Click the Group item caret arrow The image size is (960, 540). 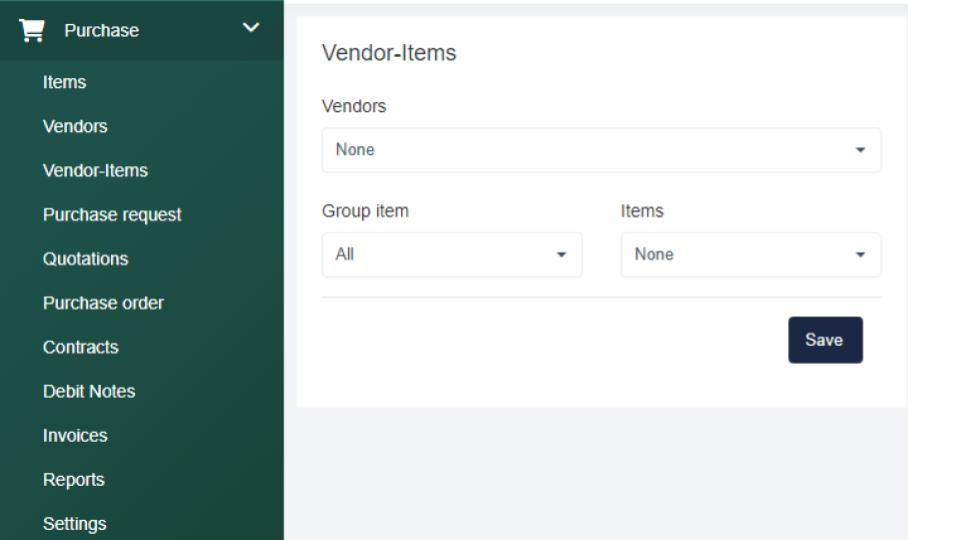pos(561,255)
